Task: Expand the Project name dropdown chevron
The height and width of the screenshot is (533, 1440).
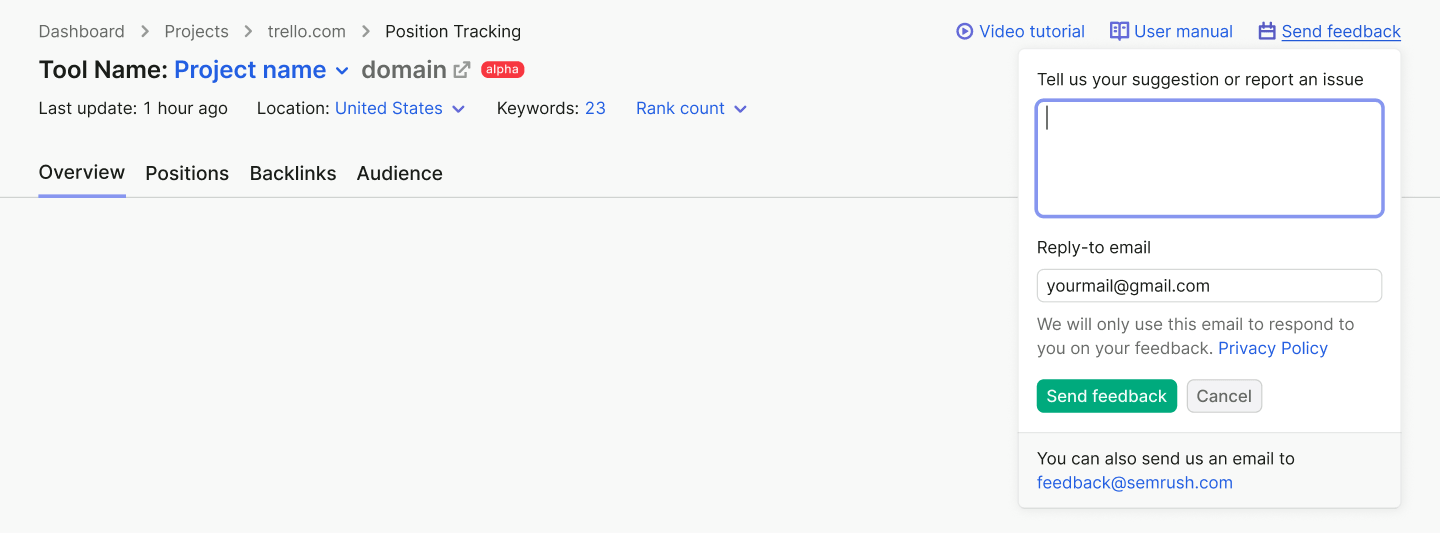Action: click(342, 71)
